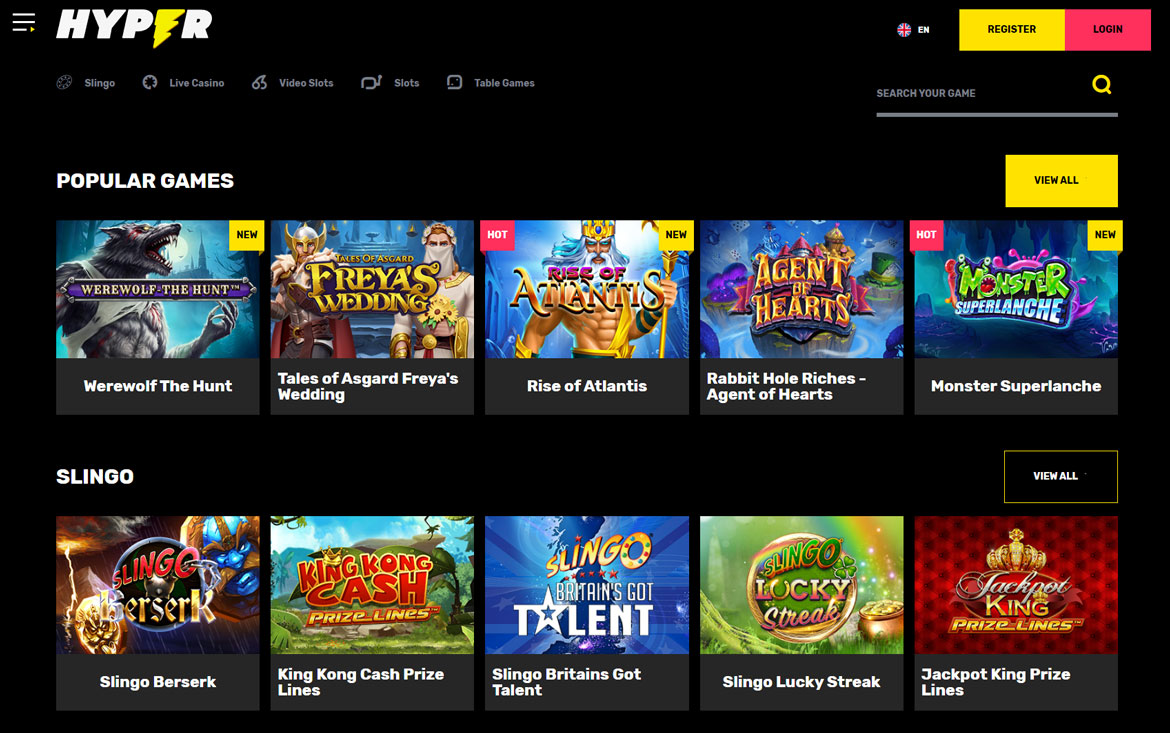Open the hamburger menu icon
Image resolution: width=1170 pixels, height=733 pixels.
(x=24, y=22)
